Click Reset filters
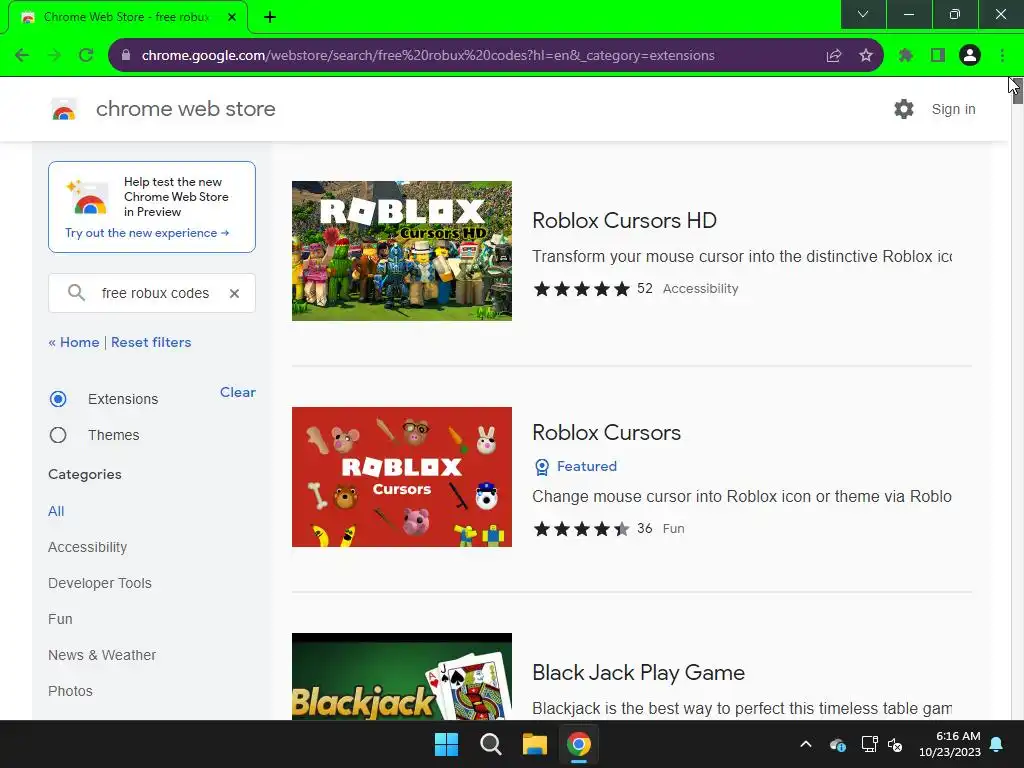The height and width of the screenshot is (768, 1024). [151, 342]
